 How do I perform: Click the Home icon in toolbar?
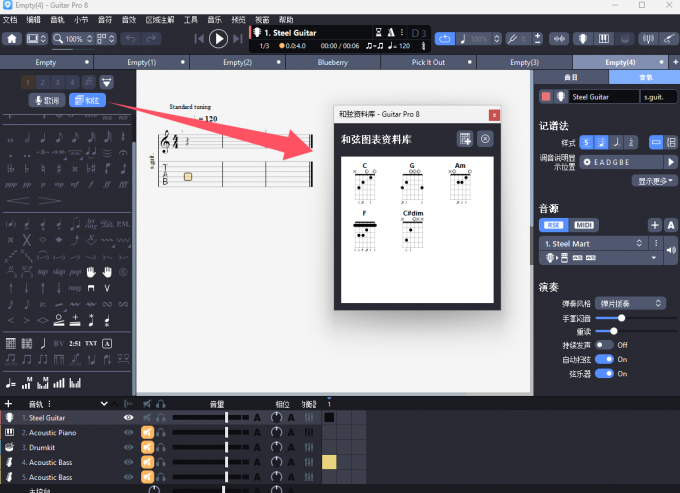(12, 39)
